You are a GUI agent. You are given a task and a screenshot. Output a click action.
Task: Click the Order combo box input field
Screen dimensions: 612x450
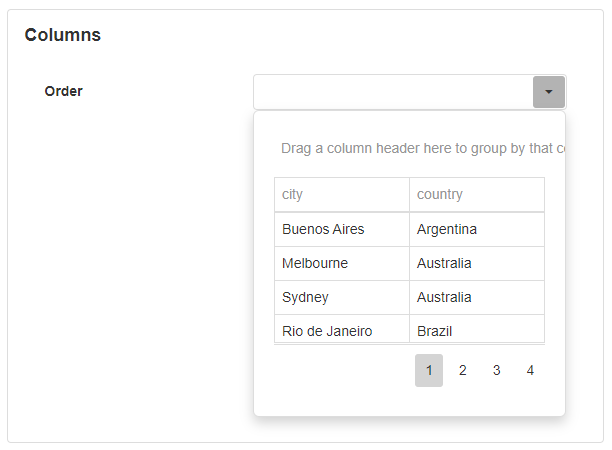coord(393,92)
